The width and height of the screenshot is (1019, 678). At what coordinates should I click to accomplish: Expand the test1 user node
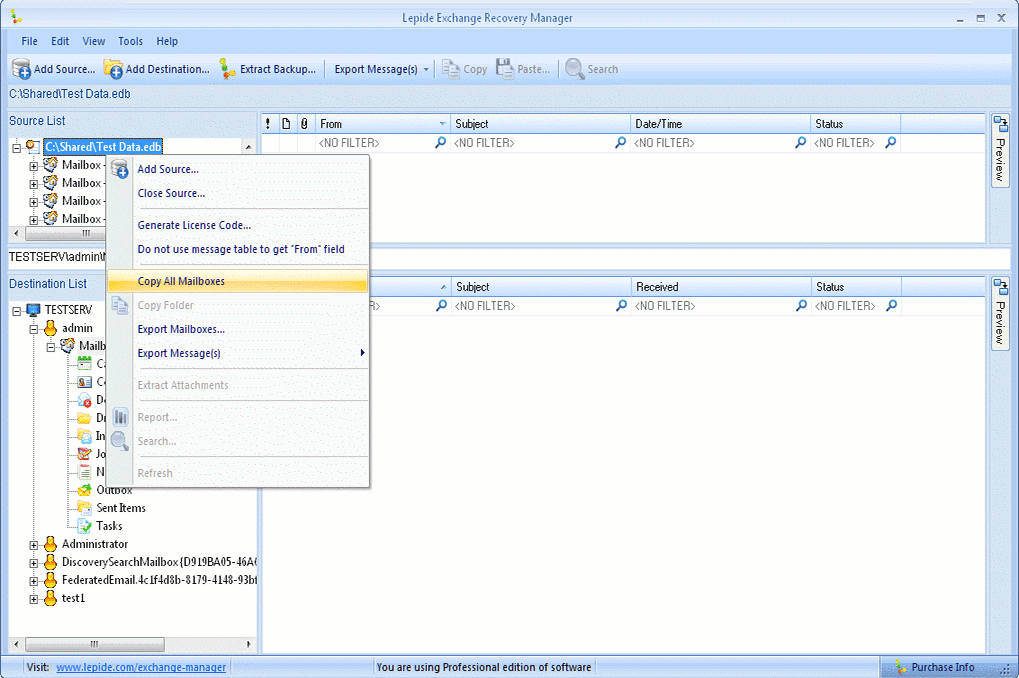point(34,599)
